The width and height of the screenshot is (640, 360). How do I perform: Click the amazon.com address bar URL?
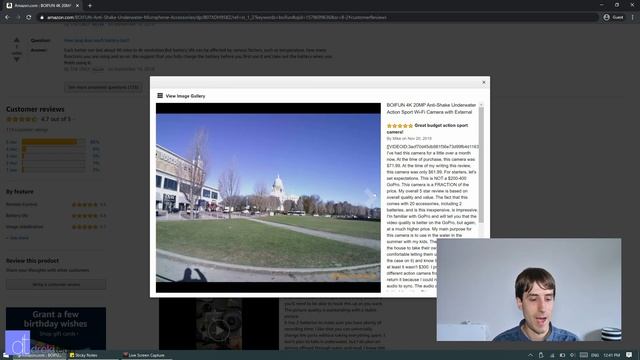[x=216, y=18]
